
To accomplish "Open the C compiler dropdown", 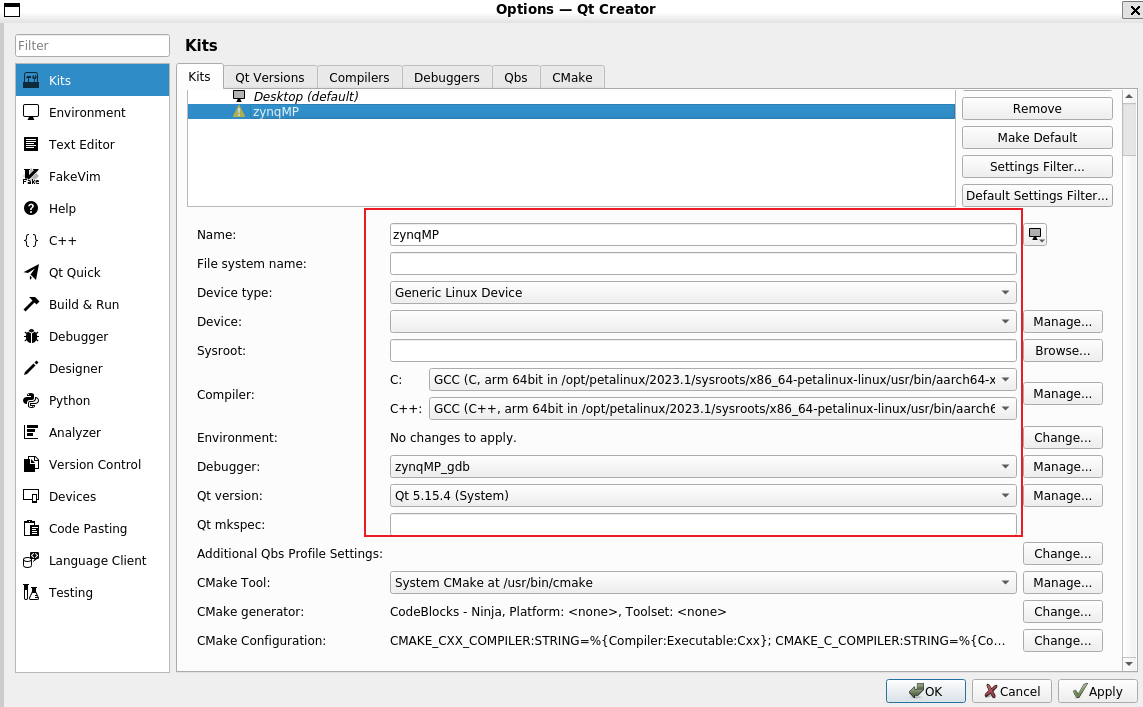I will coord(722,380).
